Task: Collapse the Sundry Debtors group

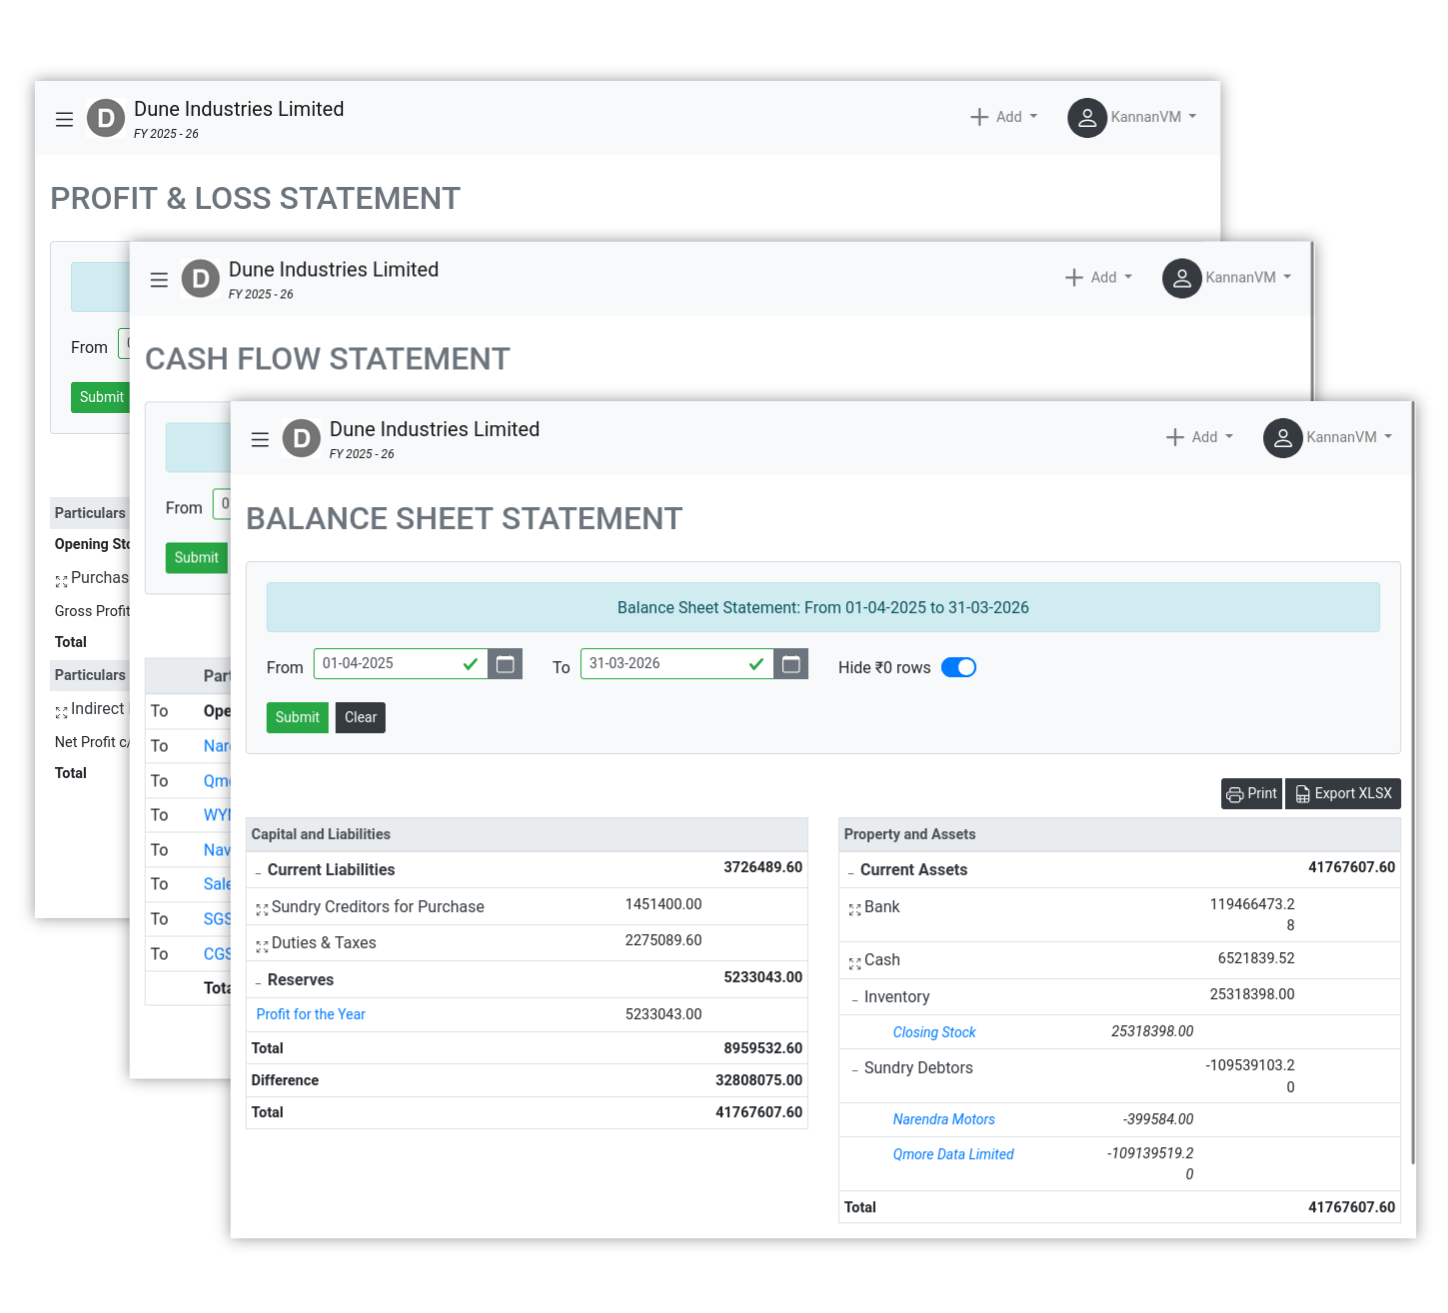Action: (854, 1070)
